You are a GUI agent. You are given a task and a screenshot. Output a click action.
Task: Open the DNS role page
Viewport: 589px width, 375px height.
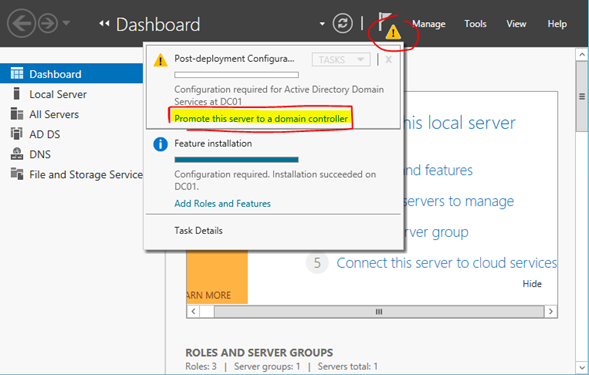[40, 154]
